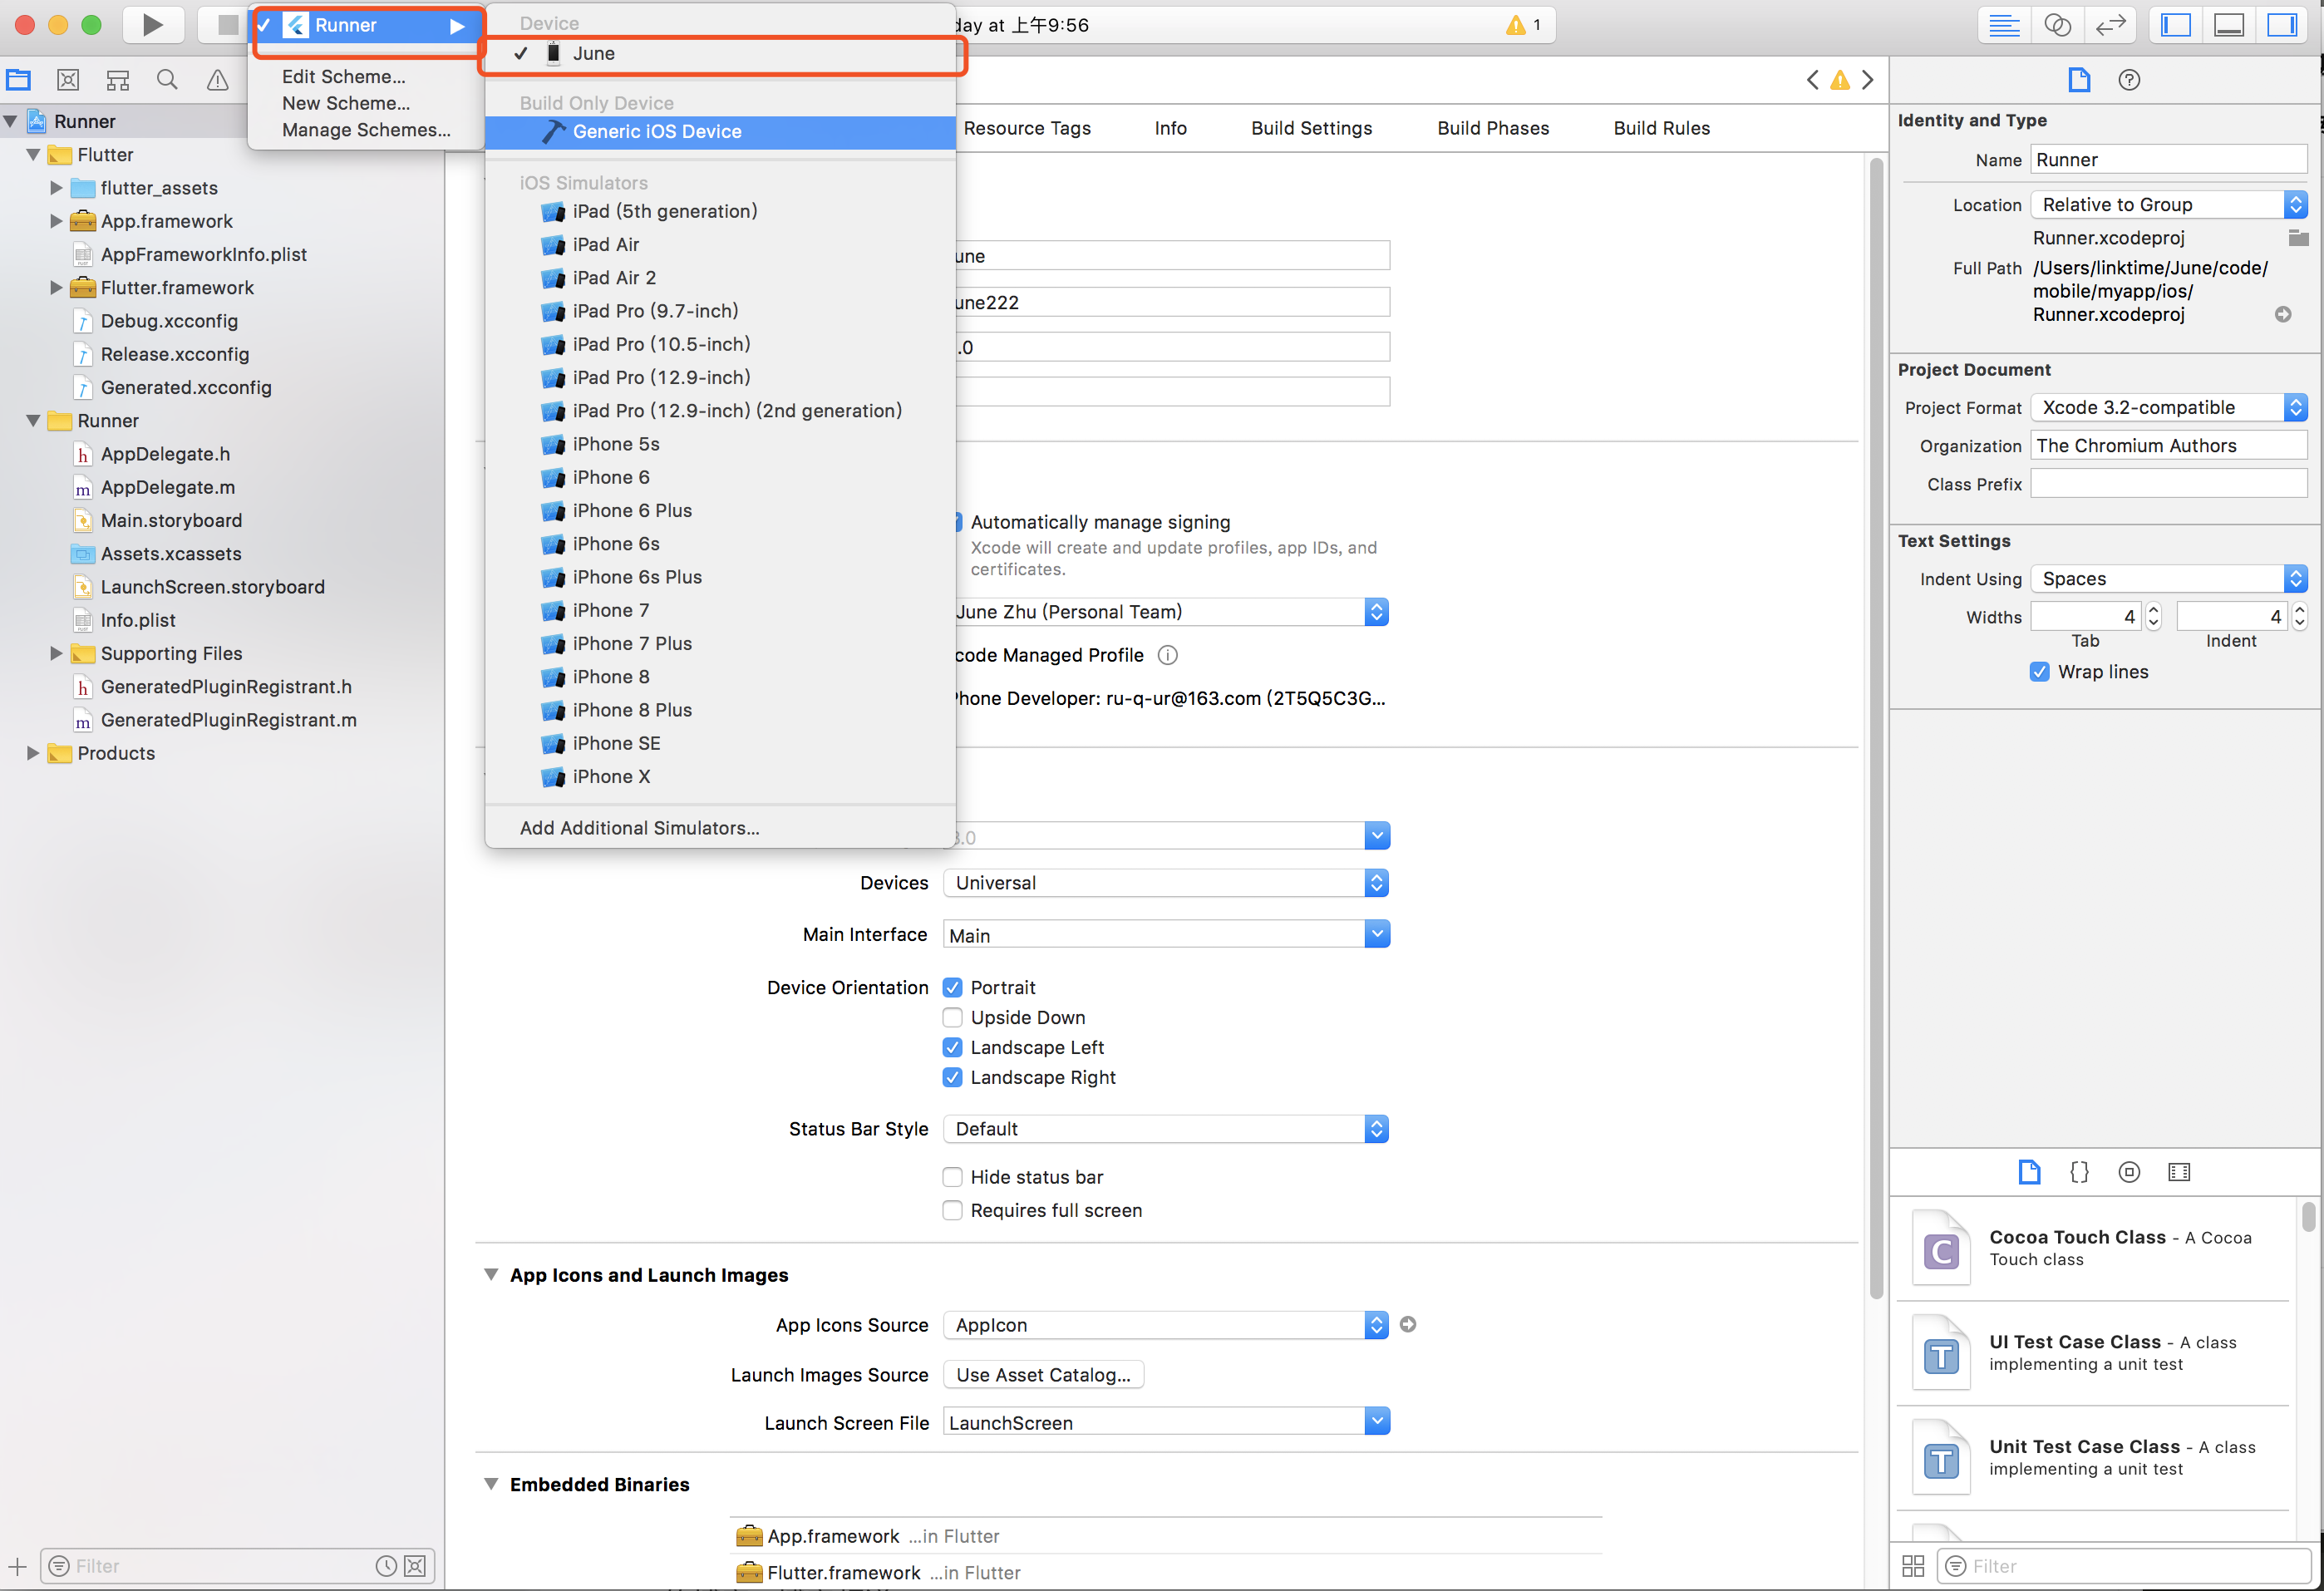Switch to the Build Phases tab
Screen dimensions: 2324x1591
coord(1492,128)
